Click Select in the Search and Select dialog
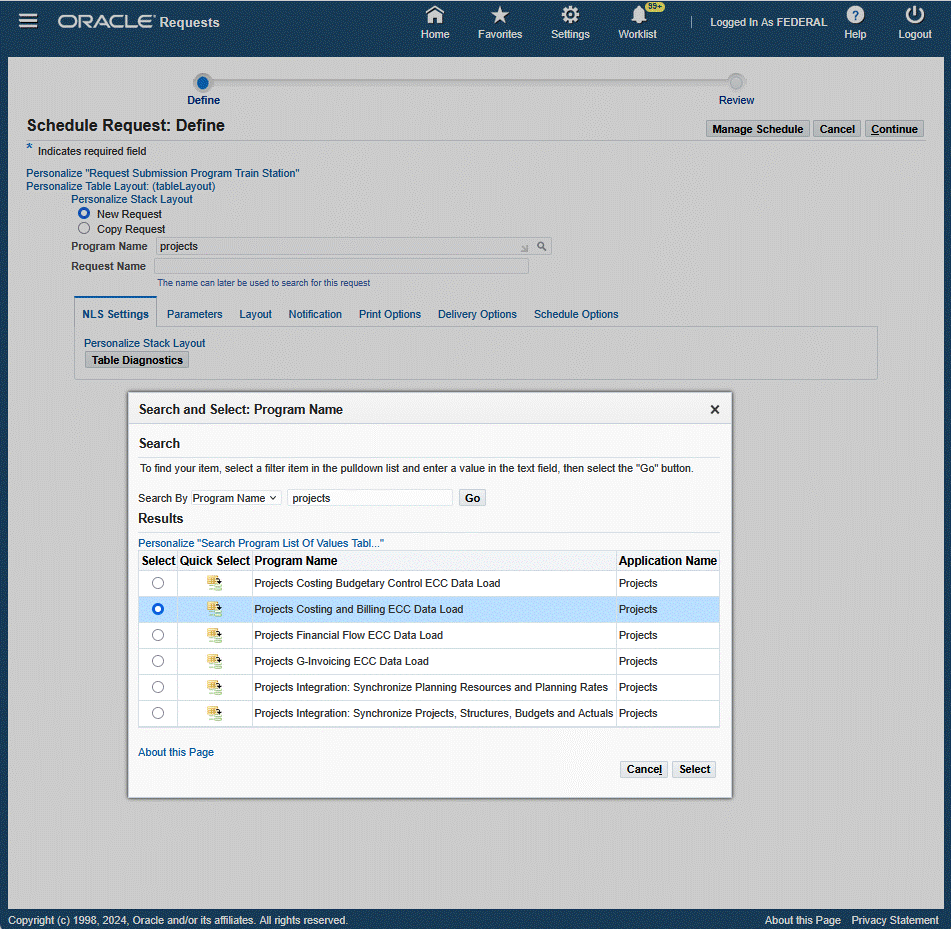The width and height of the screenshot is (951, 929). [x=694, y=769]
